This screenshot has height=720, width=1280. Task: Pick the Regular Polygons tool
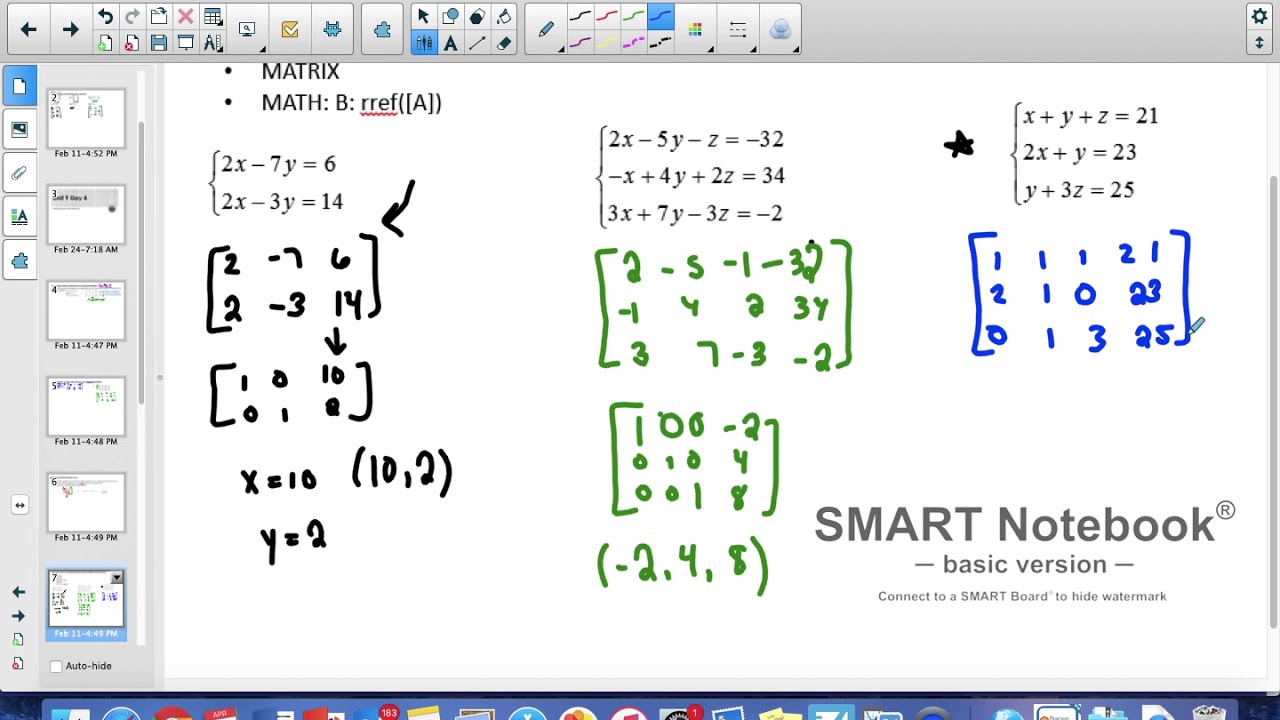478,17
